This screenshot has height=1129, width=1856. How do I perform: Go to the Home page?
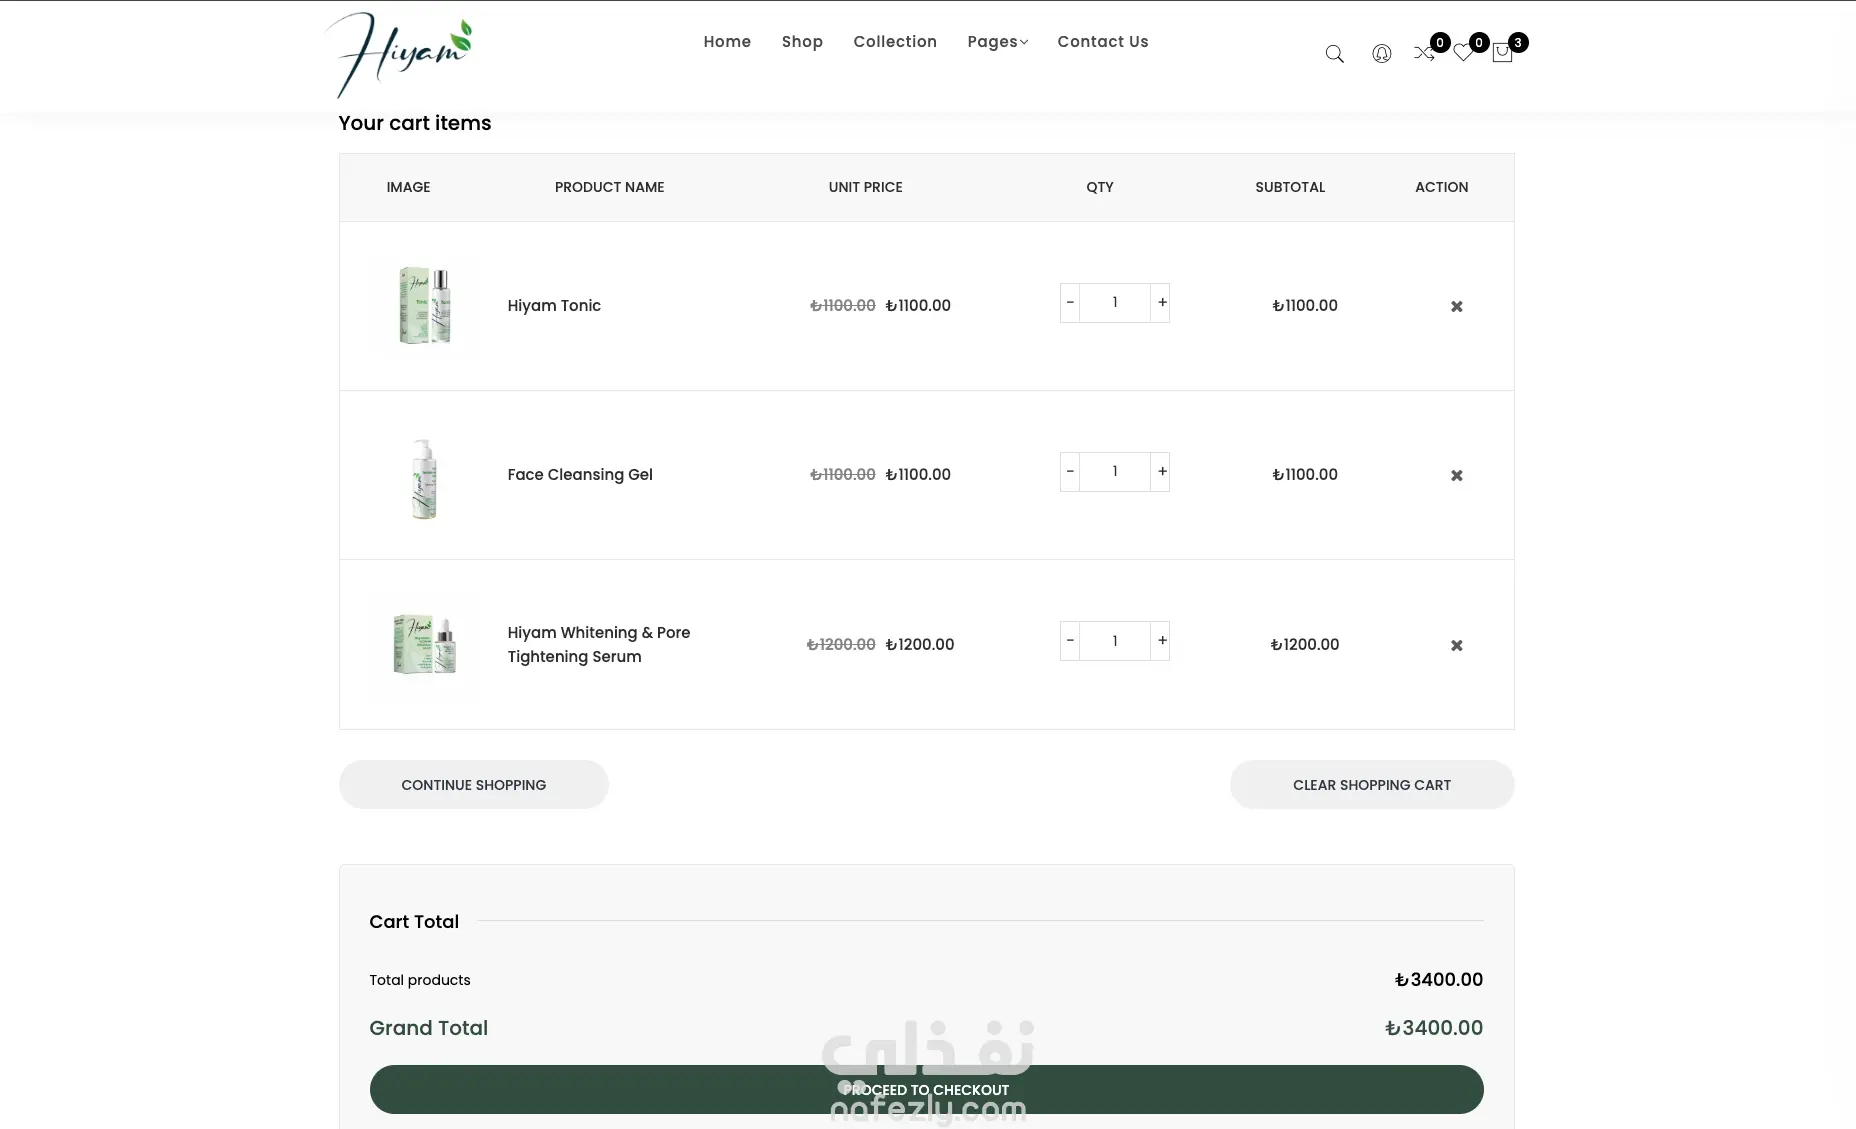pyautogui.click(x=727, y=41)
